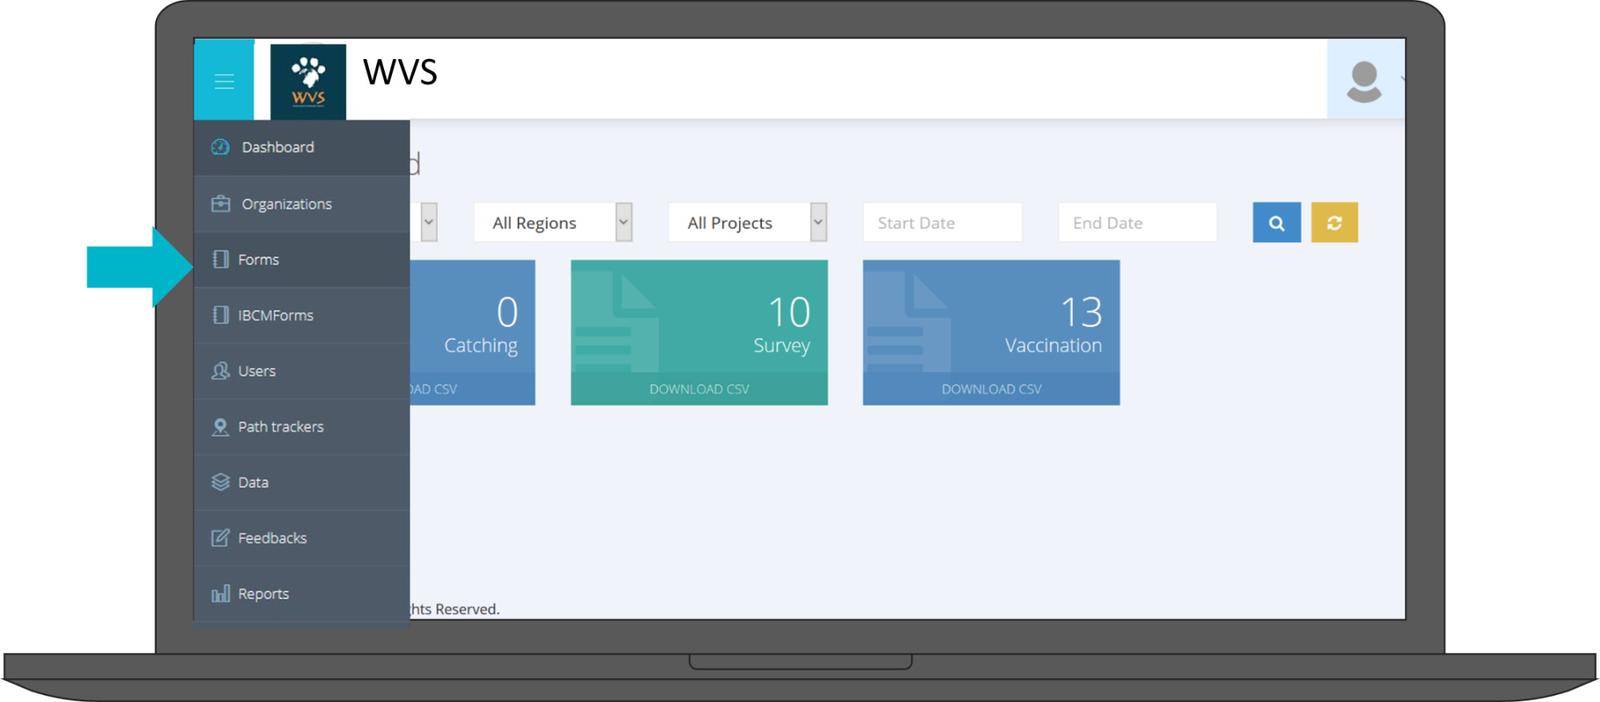Click the Start Date field

[943, 222]
